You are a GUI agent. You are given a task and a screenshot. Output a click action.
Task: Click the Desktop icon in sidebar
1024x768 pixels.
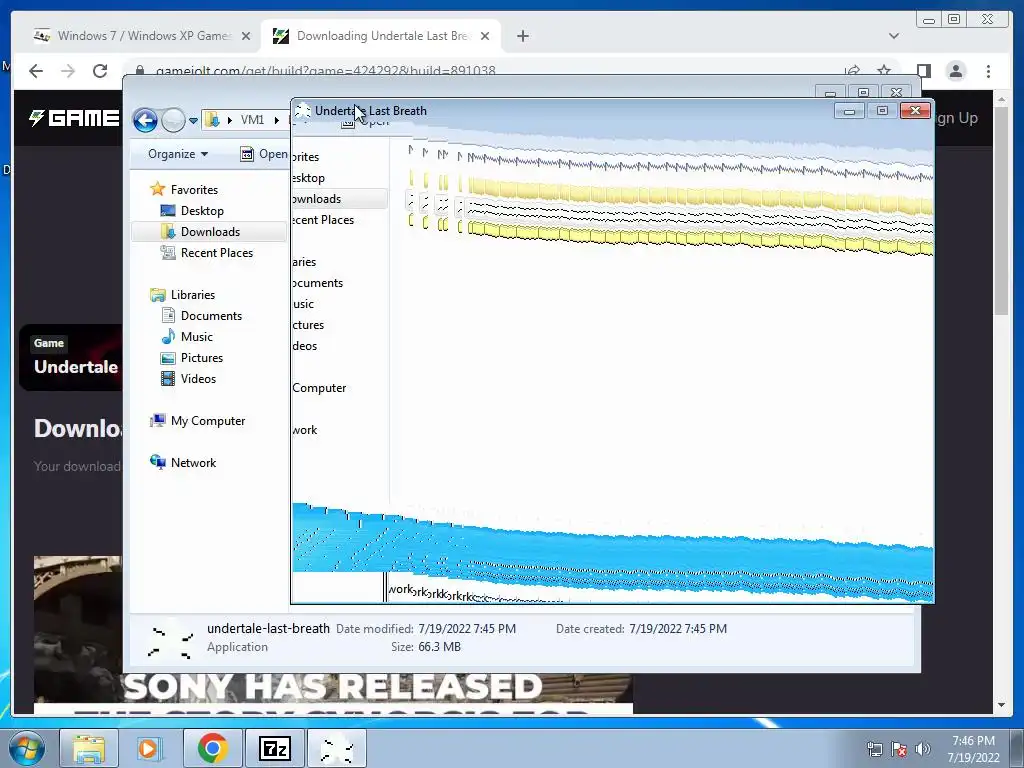[168, 210]
